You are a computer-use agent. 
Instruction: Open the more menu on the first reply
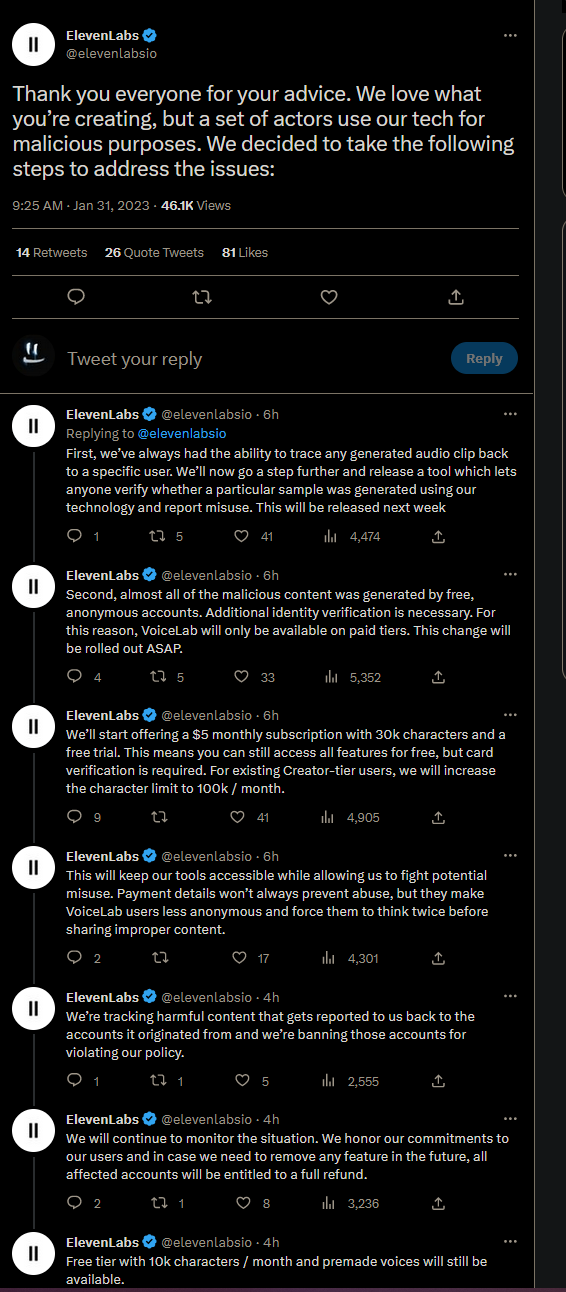(511, 413)
